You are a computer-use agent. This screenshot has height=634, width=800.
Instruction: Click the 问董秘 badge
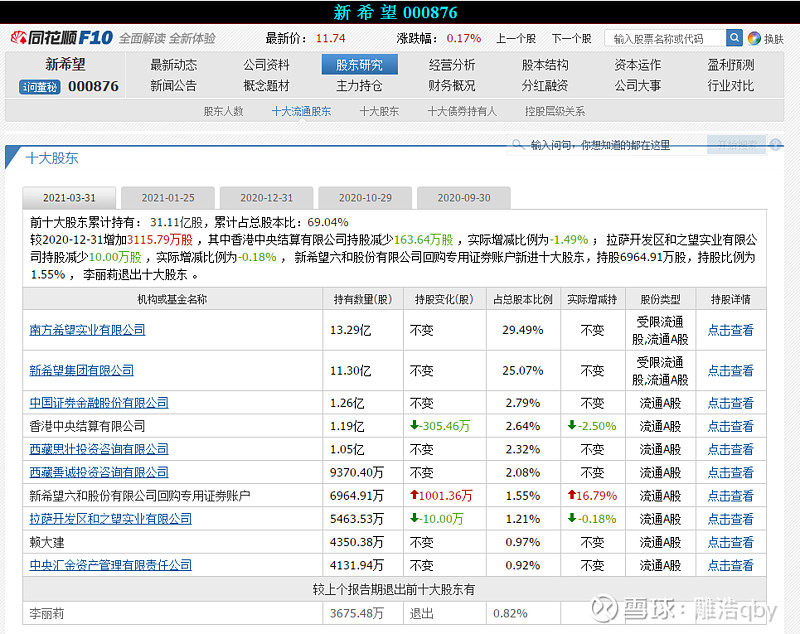coord(40,87)
